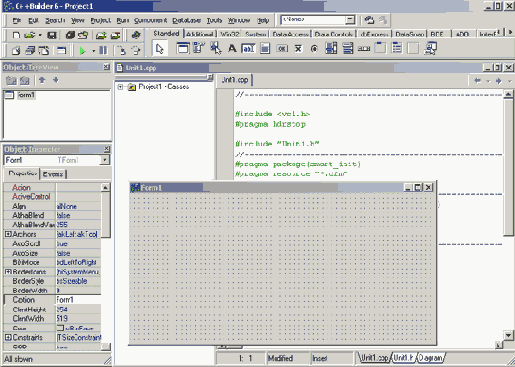Click the code editor scroll down arrow
The width and height of the screenshot is (515, 367).
pos(508,335)
